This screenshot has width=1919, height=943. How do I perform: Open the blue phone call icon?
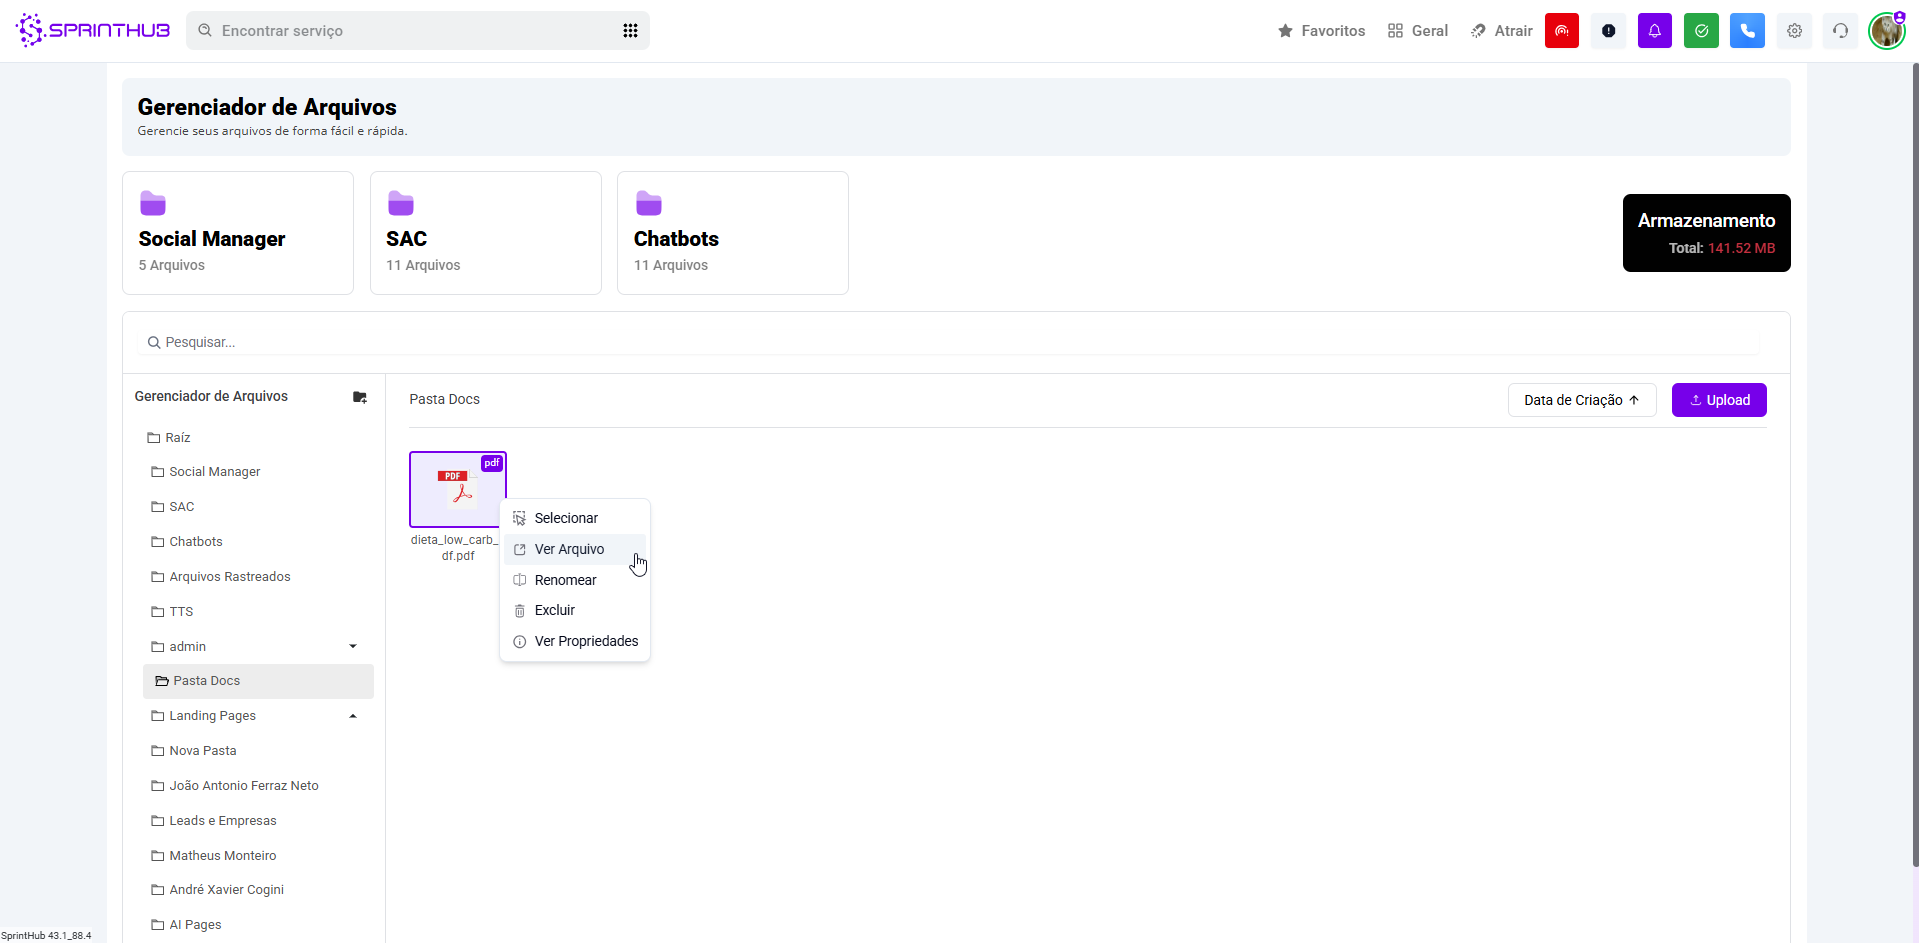click(x=1747, y=31)
